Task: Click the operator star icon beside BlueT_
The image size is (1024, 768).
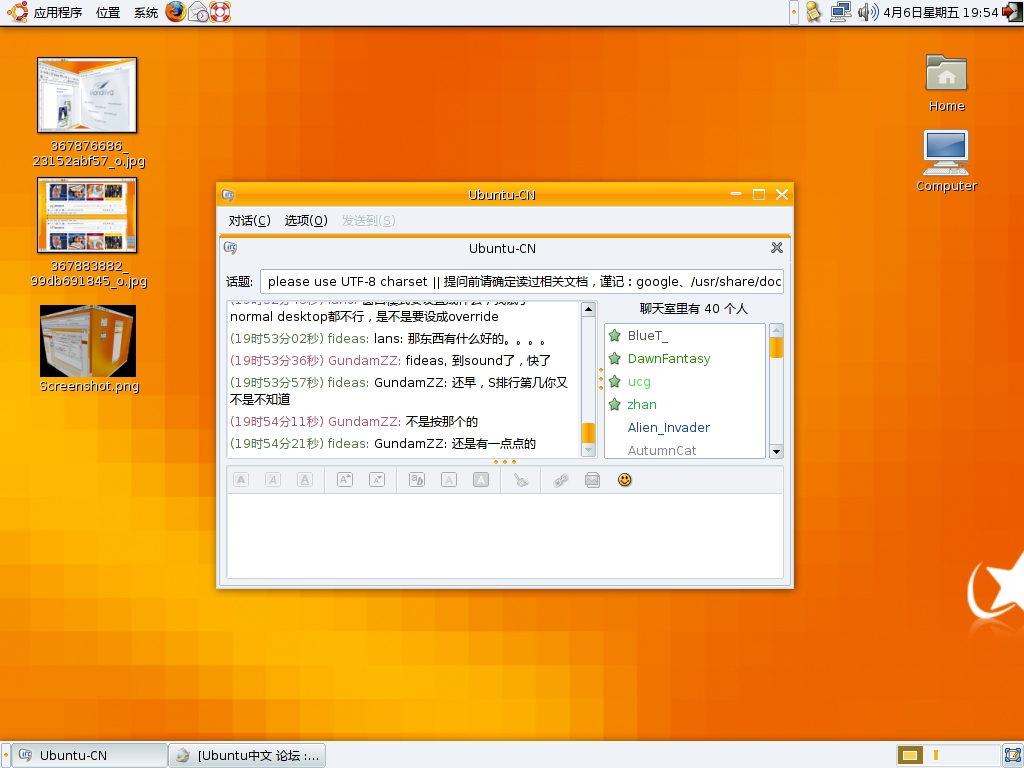Action: (x=615, y=336)
